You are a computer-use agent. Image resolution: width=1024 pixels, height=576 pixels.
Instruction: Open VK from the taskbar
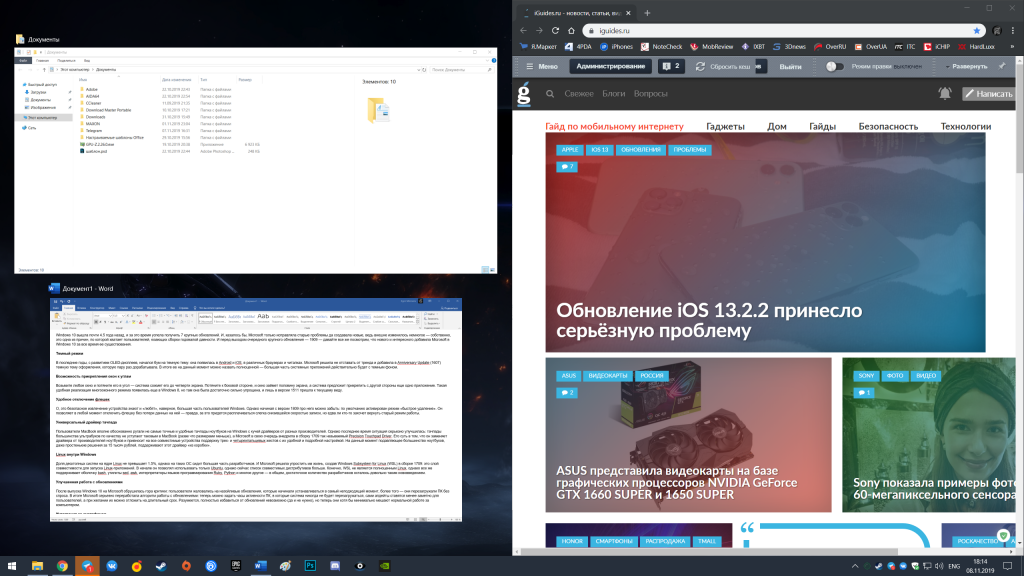pyautogui.click(x=112, y=566)
